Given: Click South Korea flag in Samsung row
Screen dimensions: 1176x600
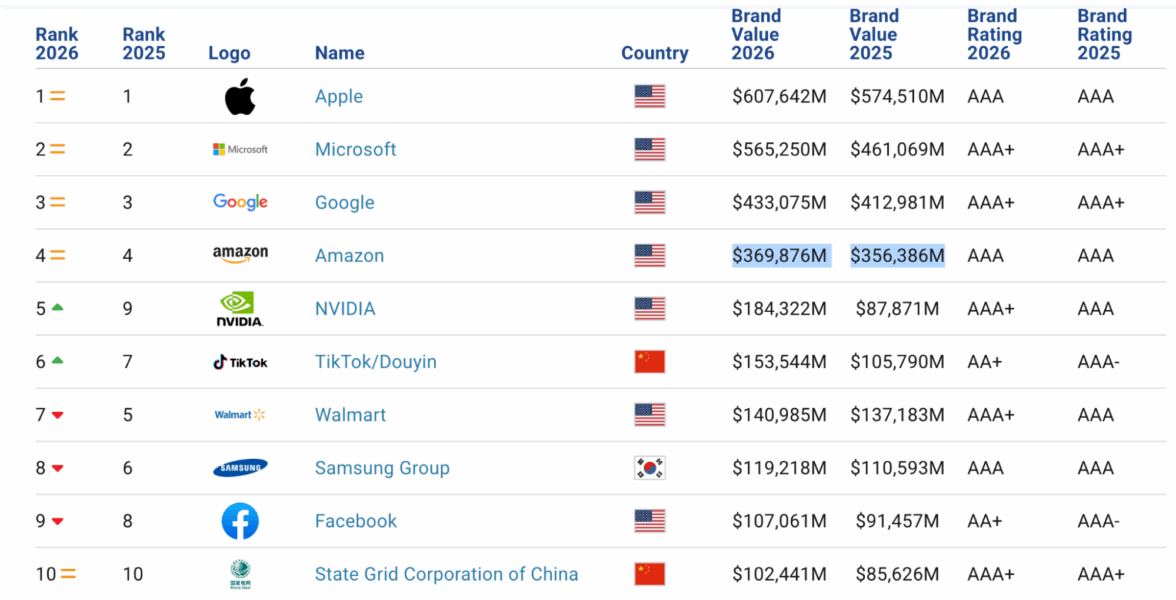Looking at the screenshot, I should pyautogui.click(x=650, y=468).
